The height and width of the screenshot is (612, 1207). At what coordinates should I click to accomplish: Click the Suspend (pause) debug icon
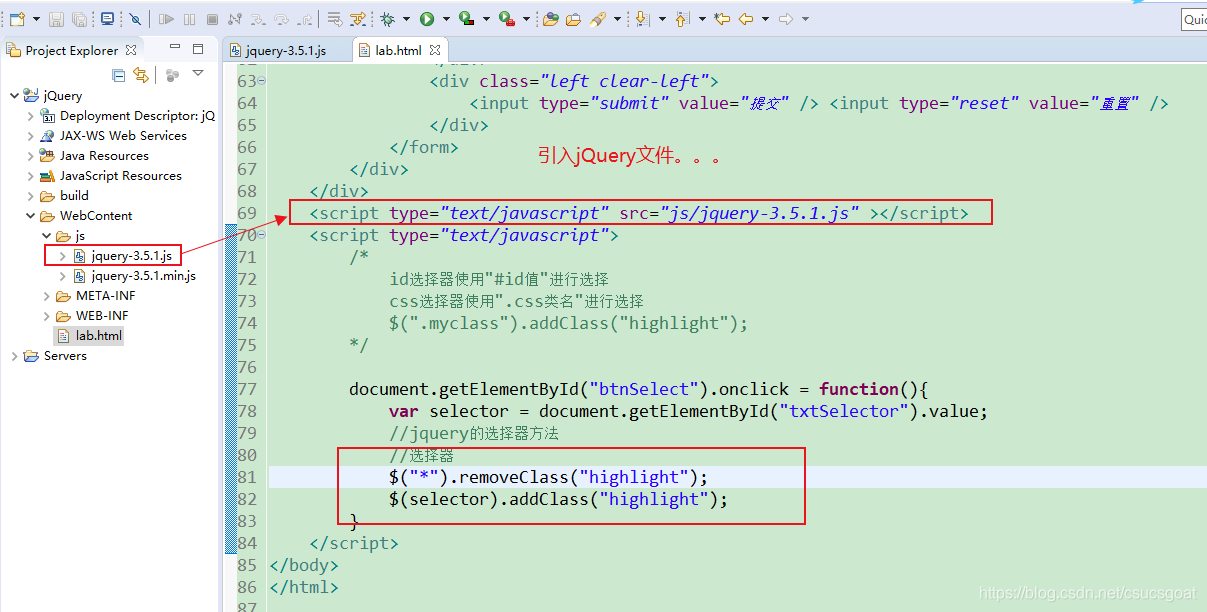pos(190,18)
